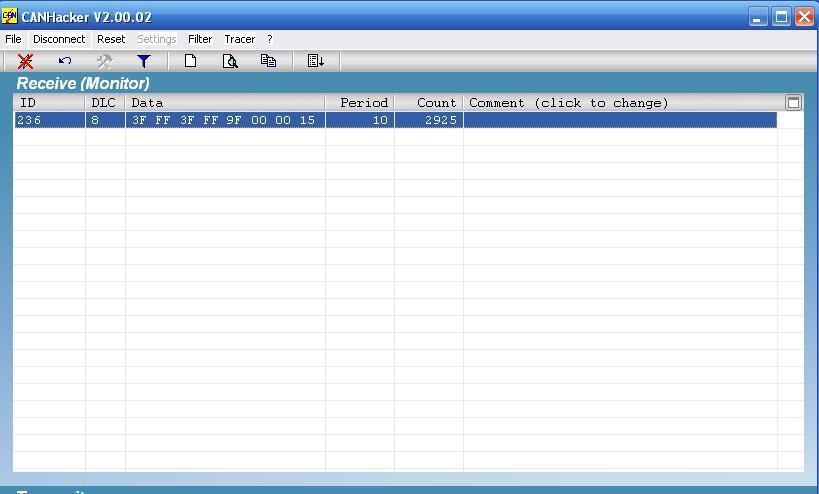Click the Period column header

click(360, 103)
